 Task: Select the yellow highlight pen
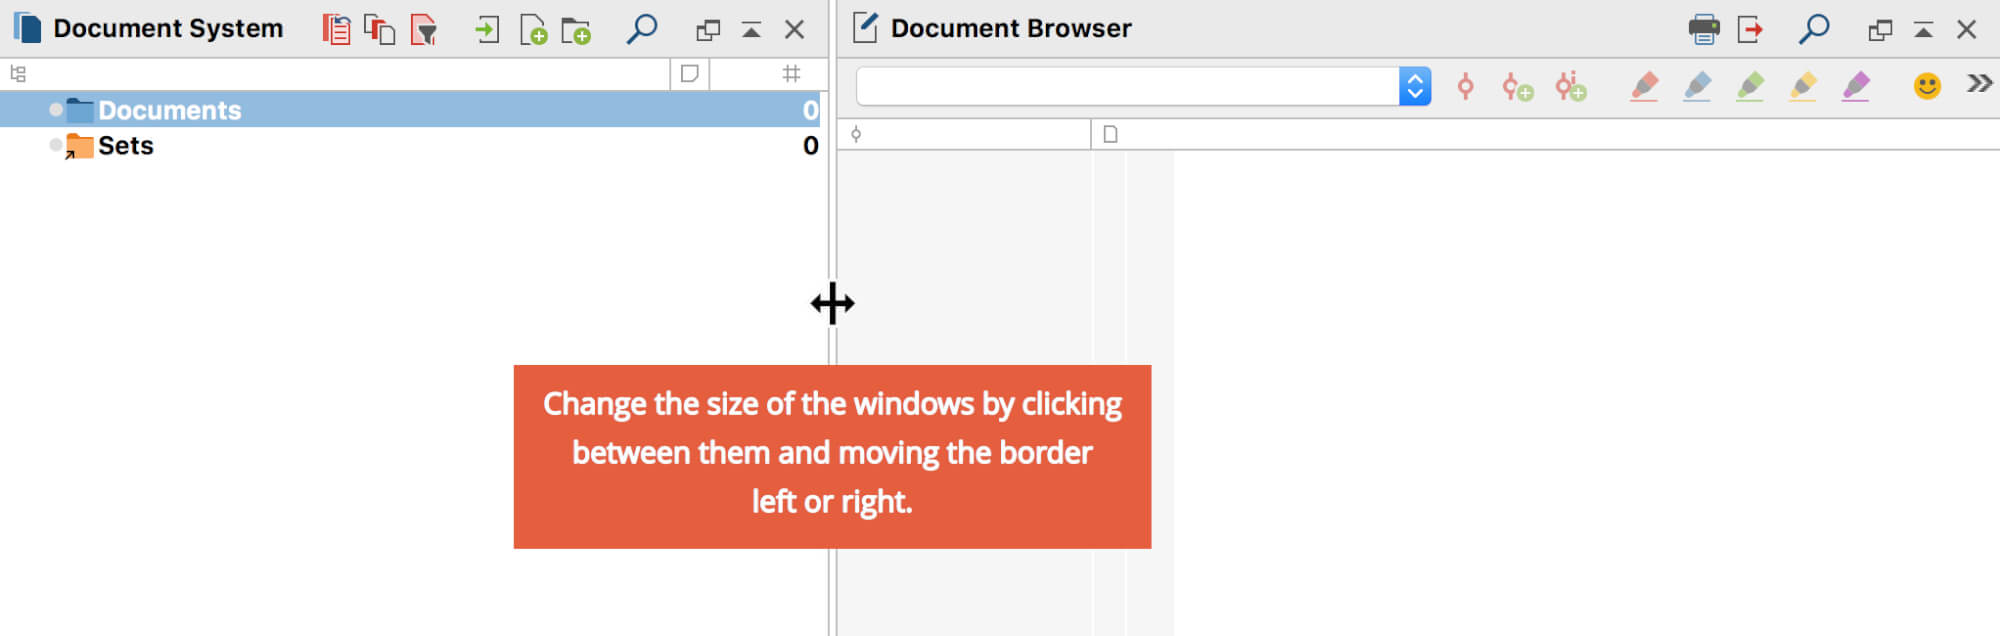click(x=1803, y=86)
